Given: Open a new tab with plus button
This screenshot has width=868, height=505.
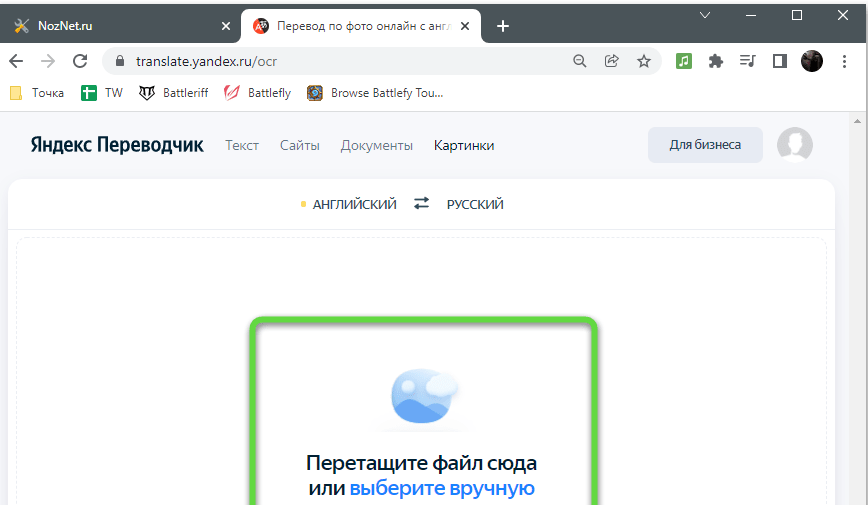Looking at the screenshot, I should [x=503, y=26].
